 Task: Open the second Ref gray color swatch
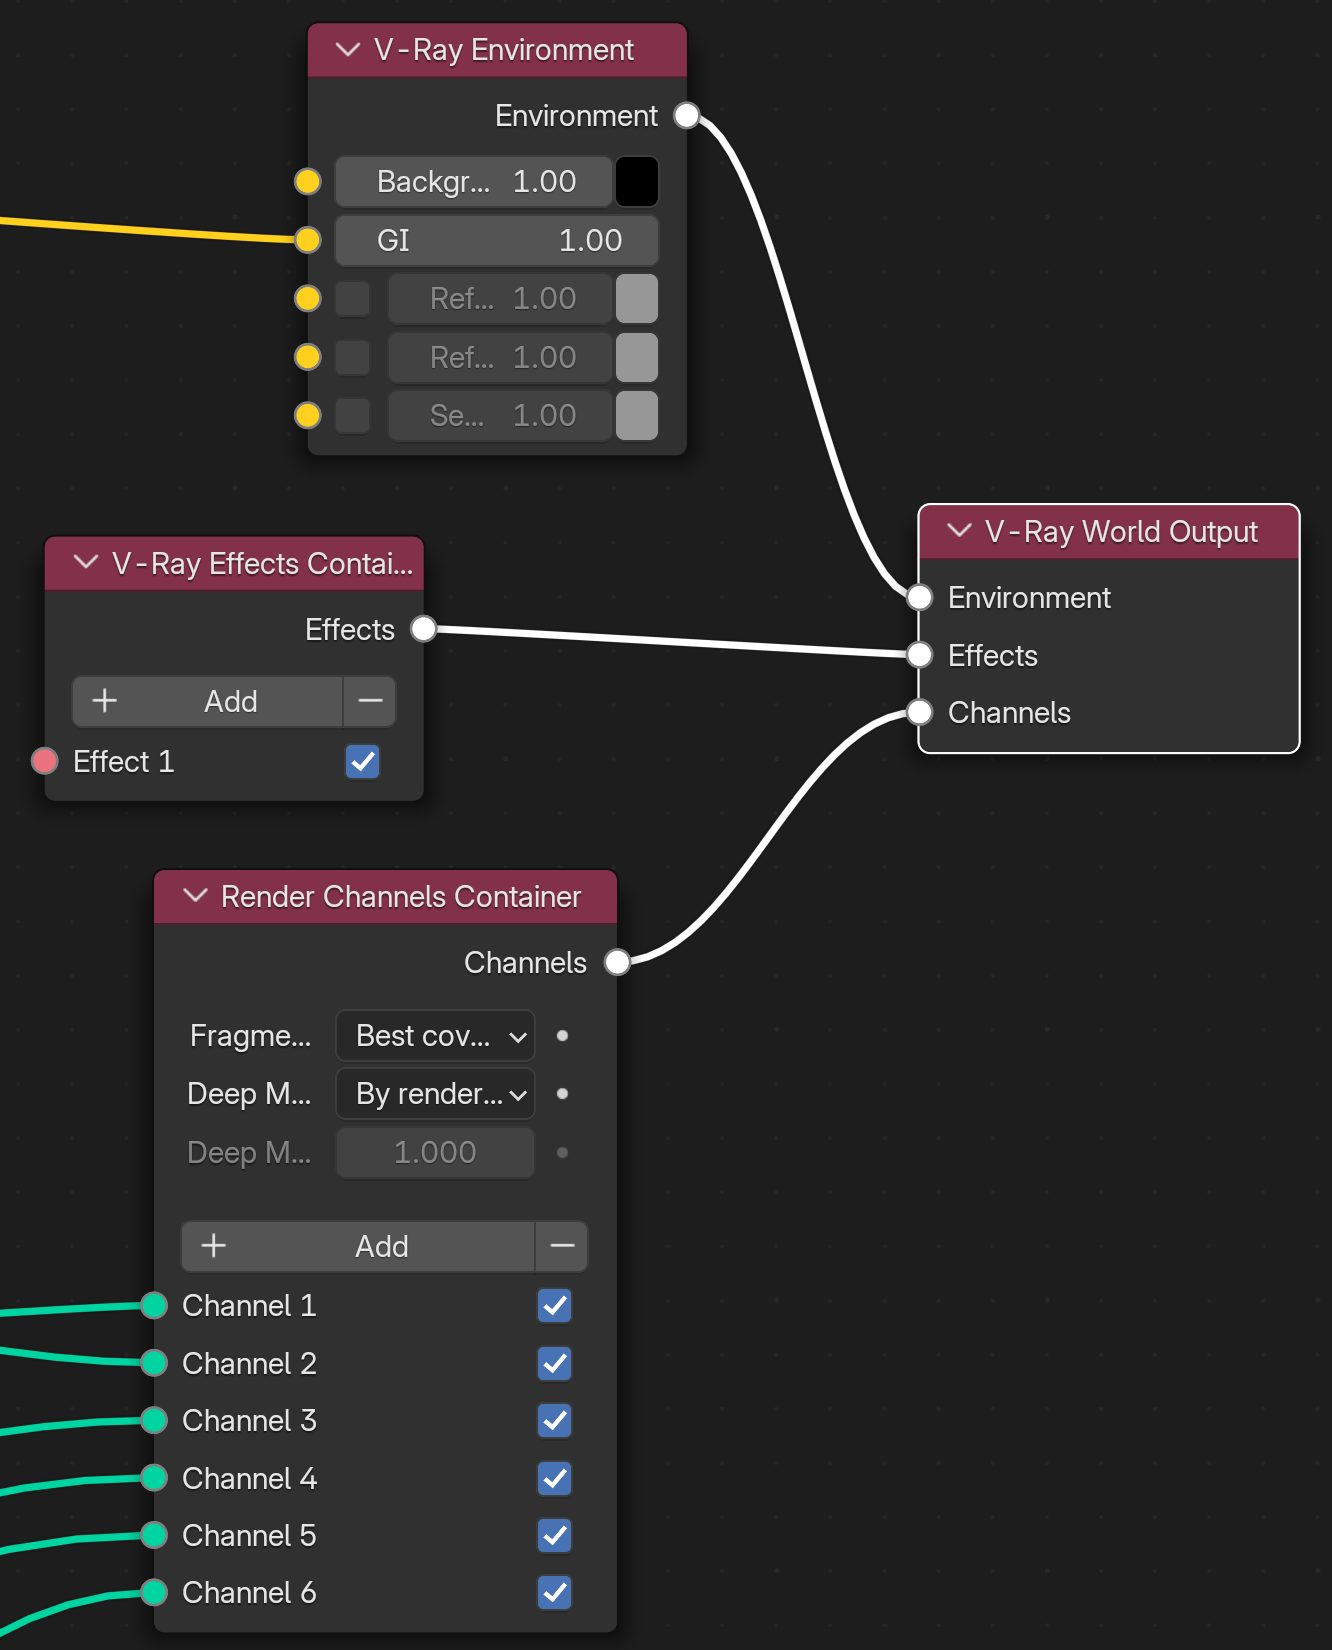point(637,357)
